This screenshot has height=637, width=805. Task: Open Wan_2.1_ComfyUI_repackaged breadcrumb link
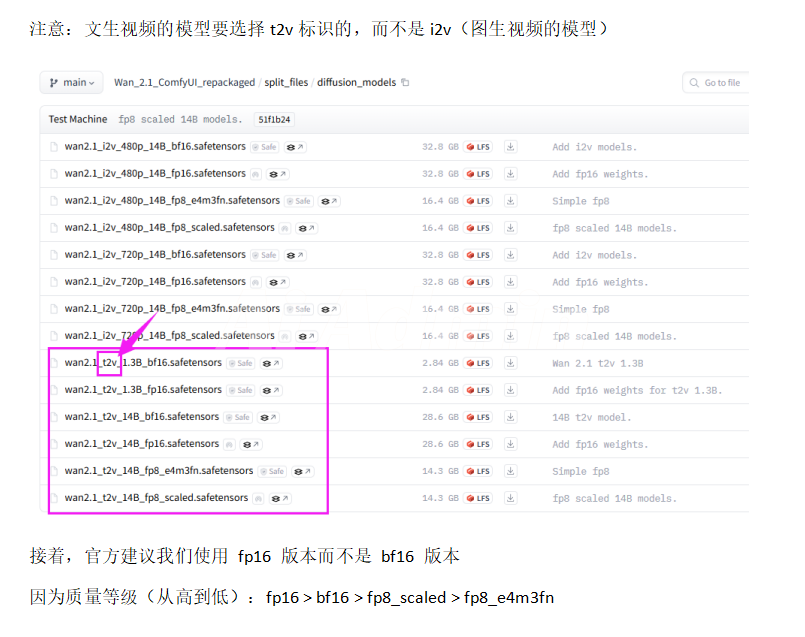point(185,83)
